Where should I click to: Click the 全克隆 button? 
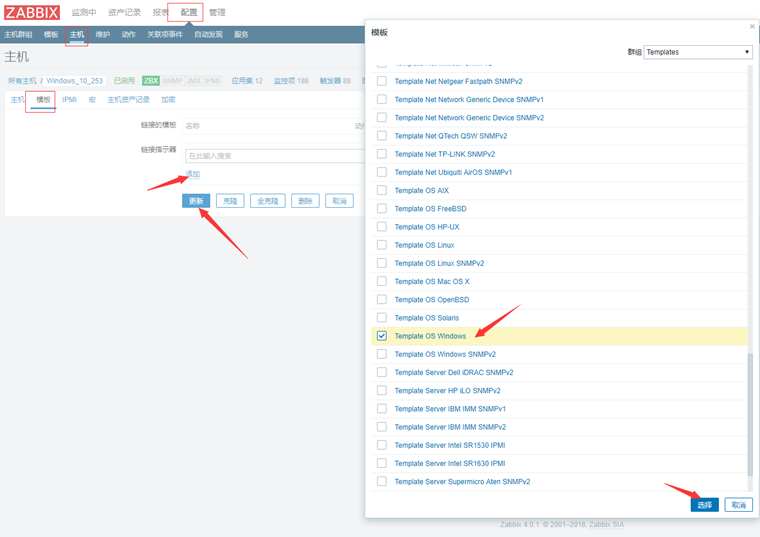tap(268, 201)
